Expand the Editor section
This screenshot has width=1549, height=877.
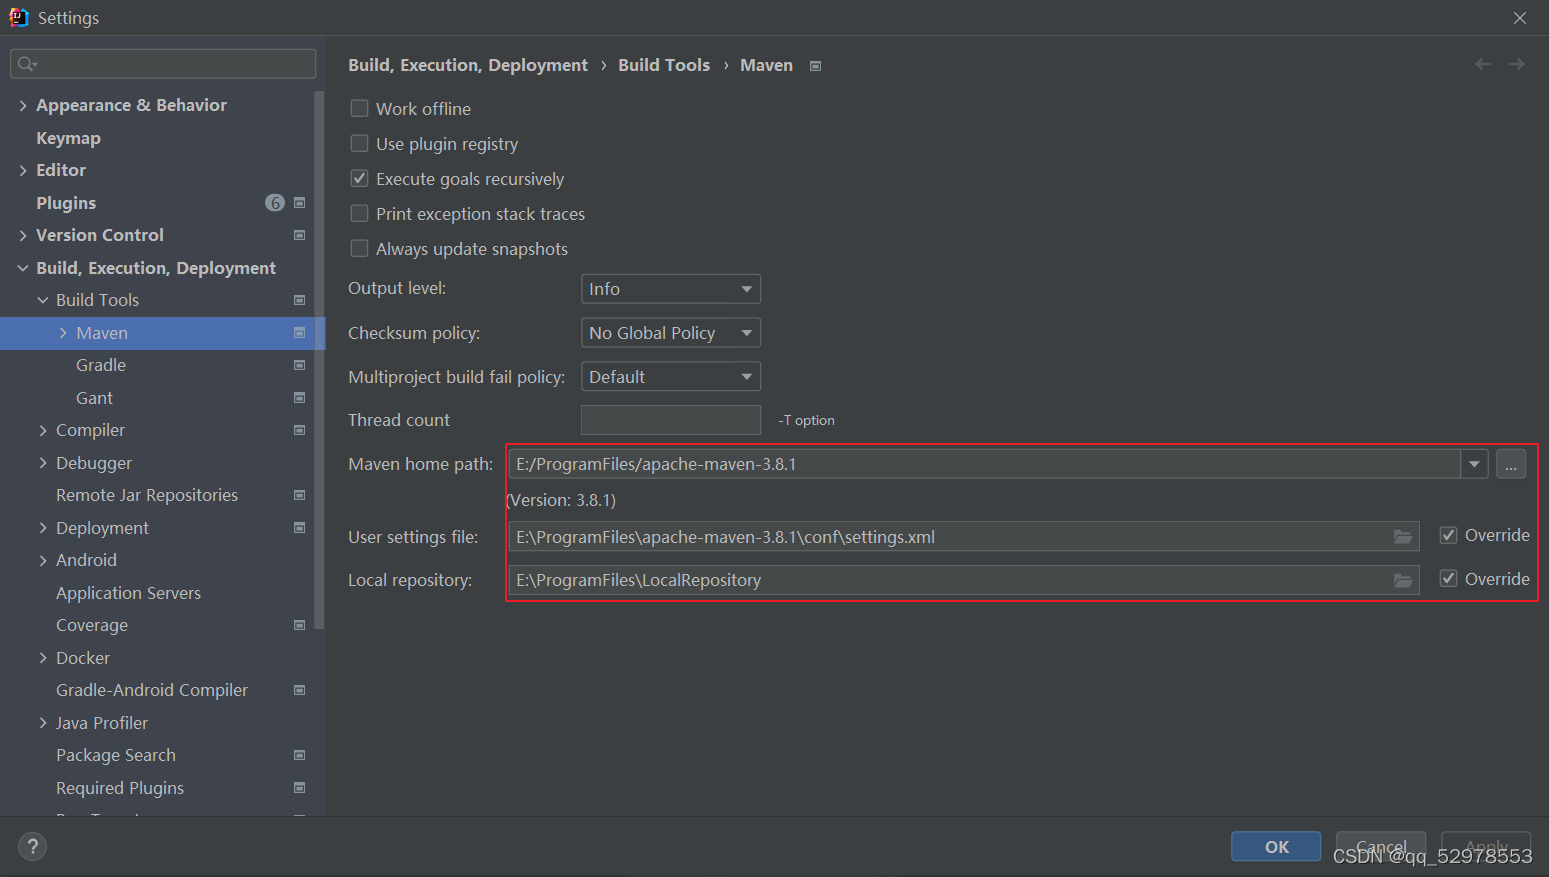coord(23,170)
